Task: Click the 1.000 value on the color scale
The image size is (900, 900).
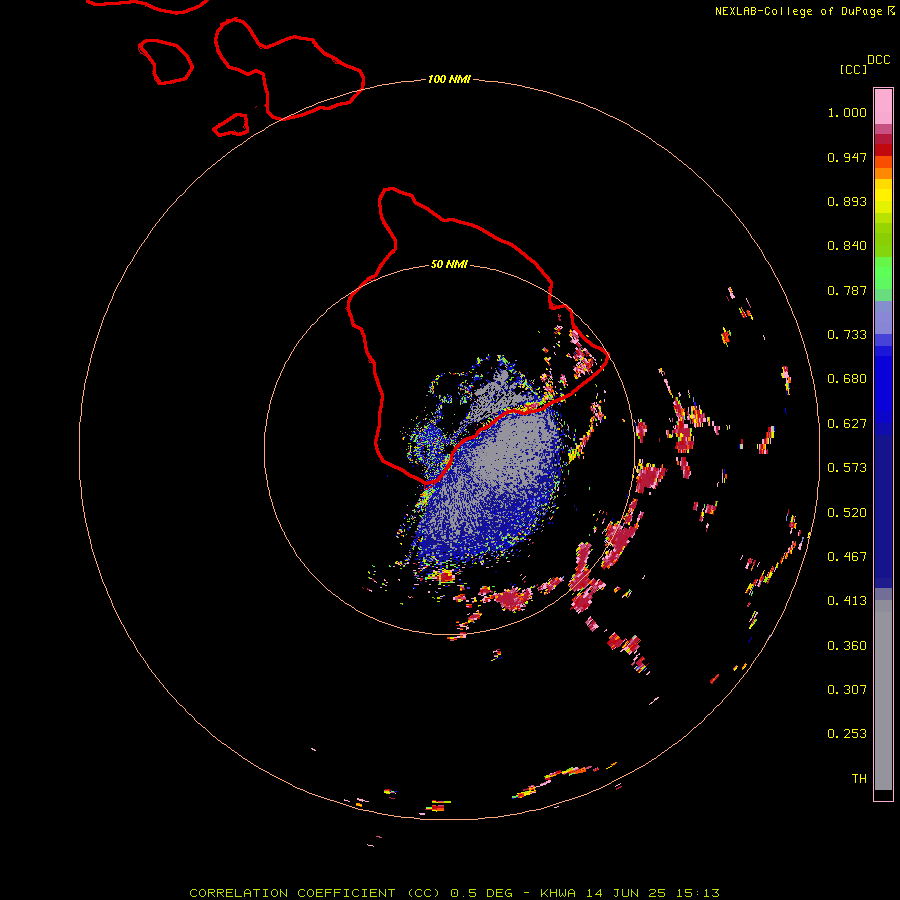Action: (847, 112)
